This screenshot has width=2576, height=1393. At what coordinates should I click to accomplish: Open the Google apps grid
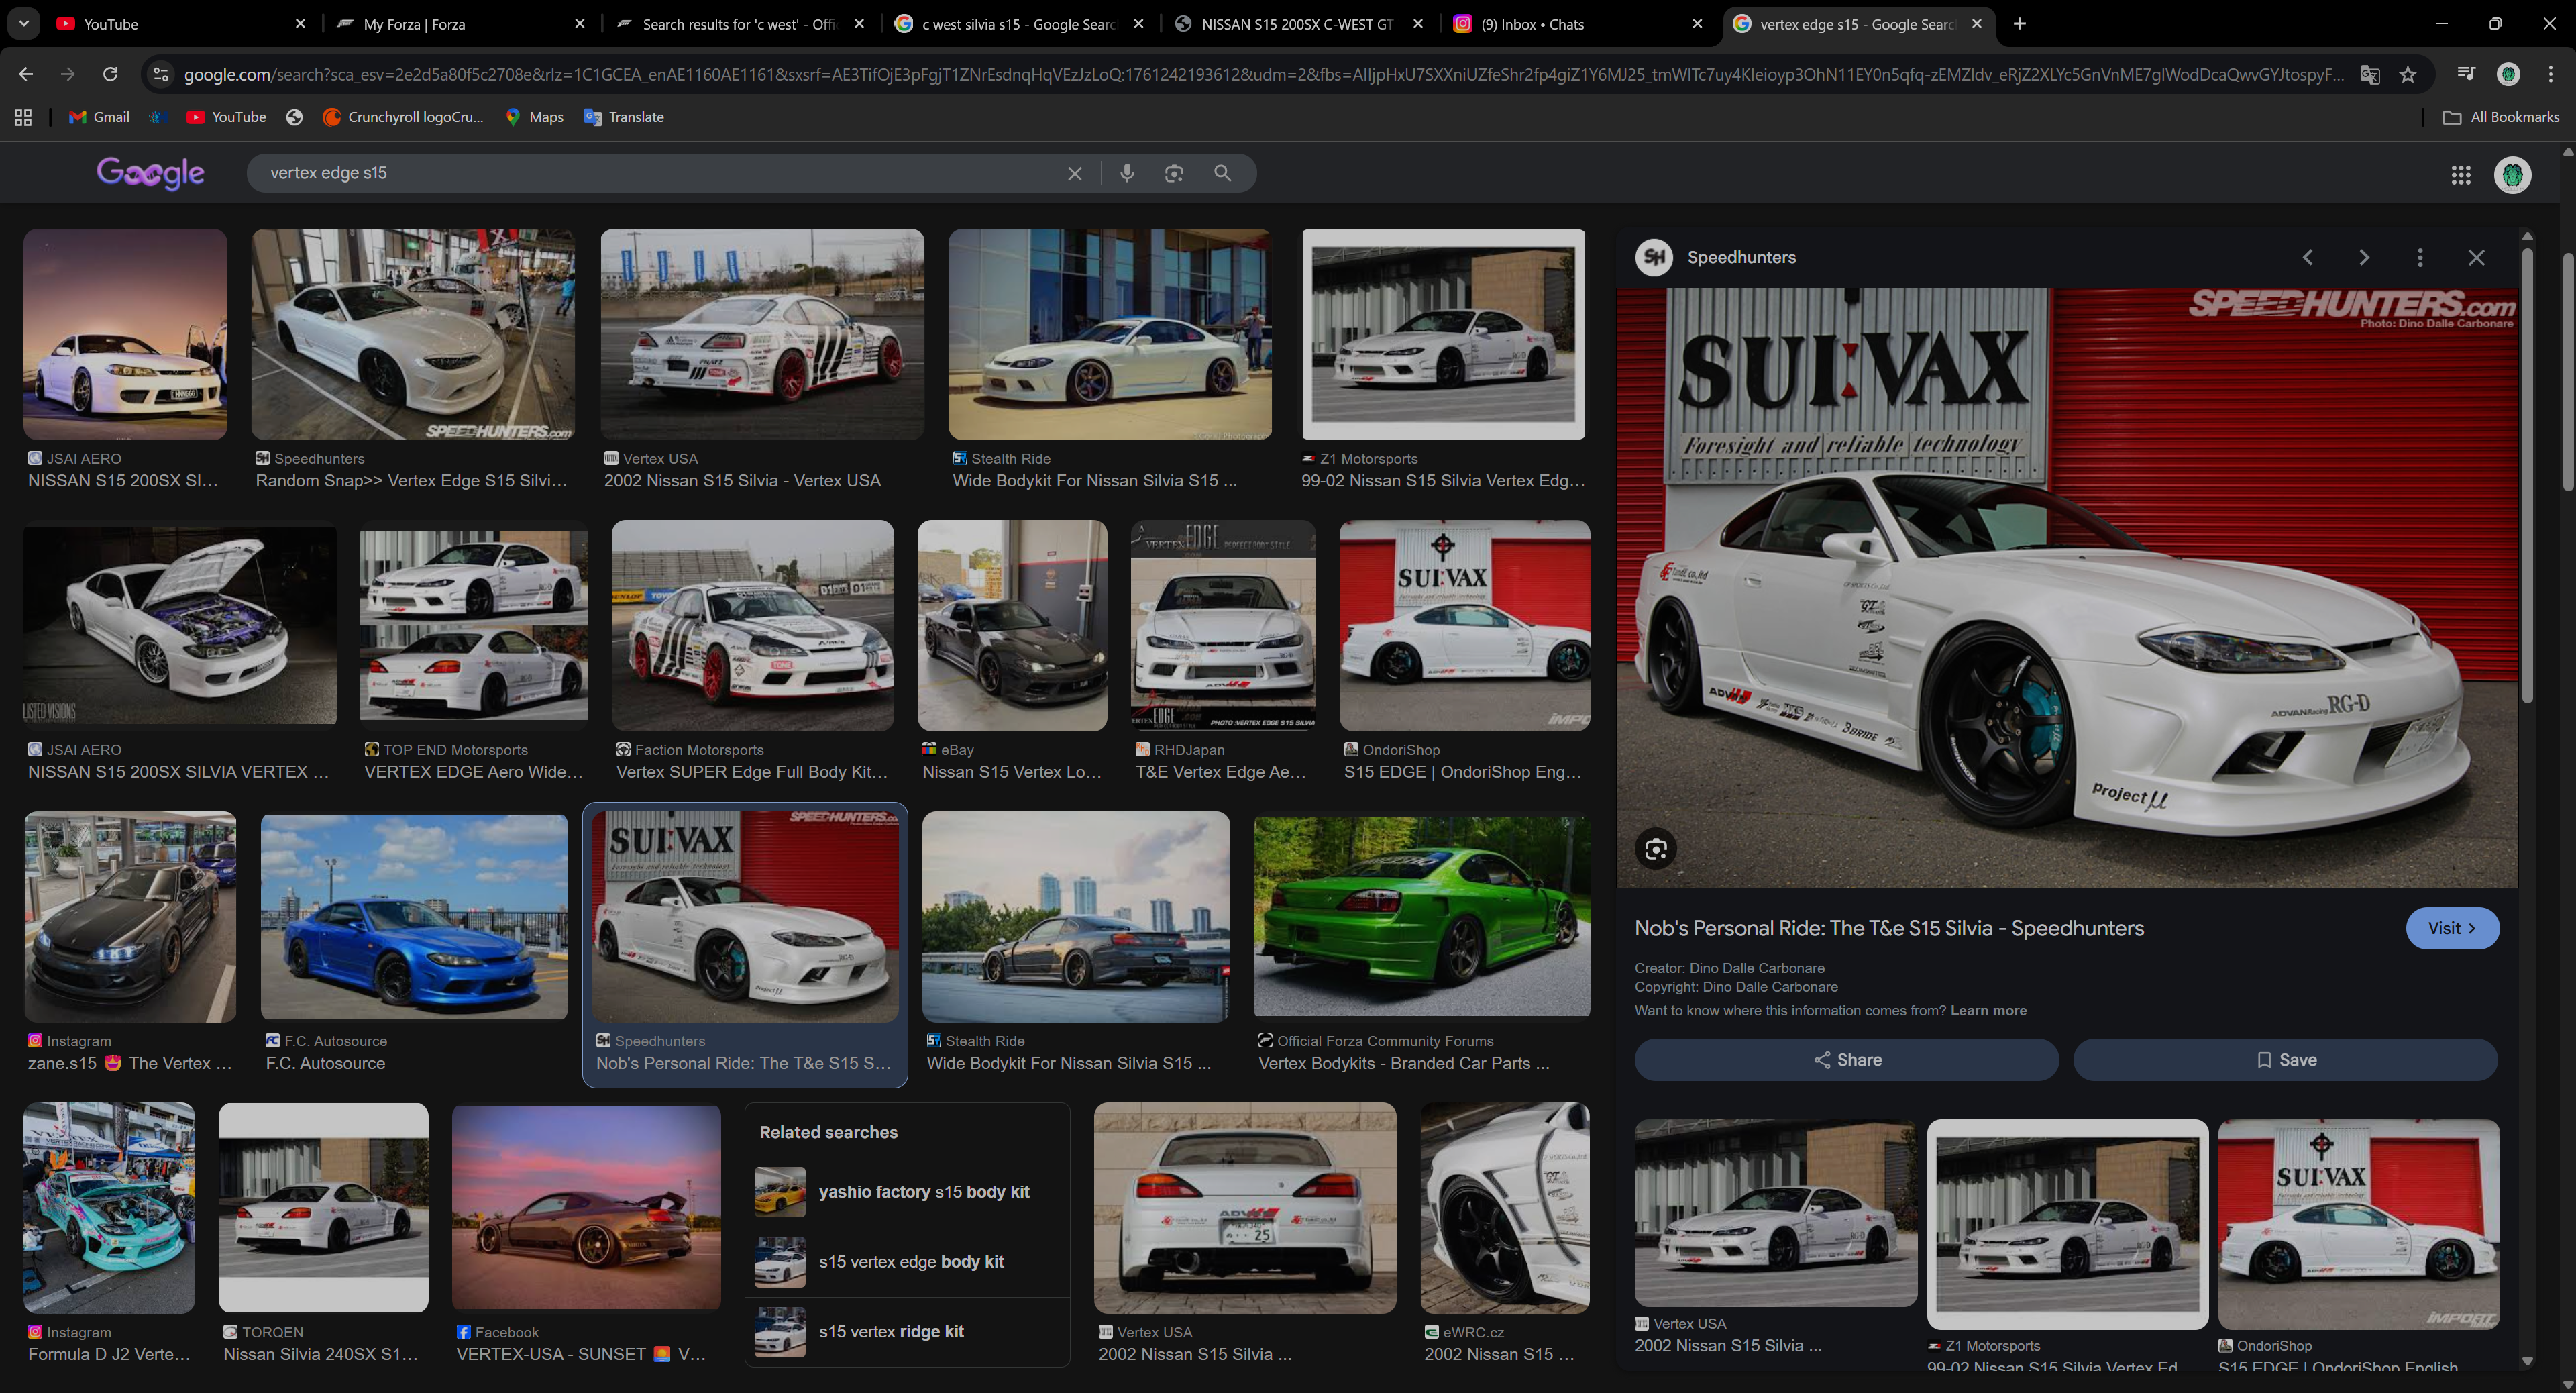coord(2461,175)
